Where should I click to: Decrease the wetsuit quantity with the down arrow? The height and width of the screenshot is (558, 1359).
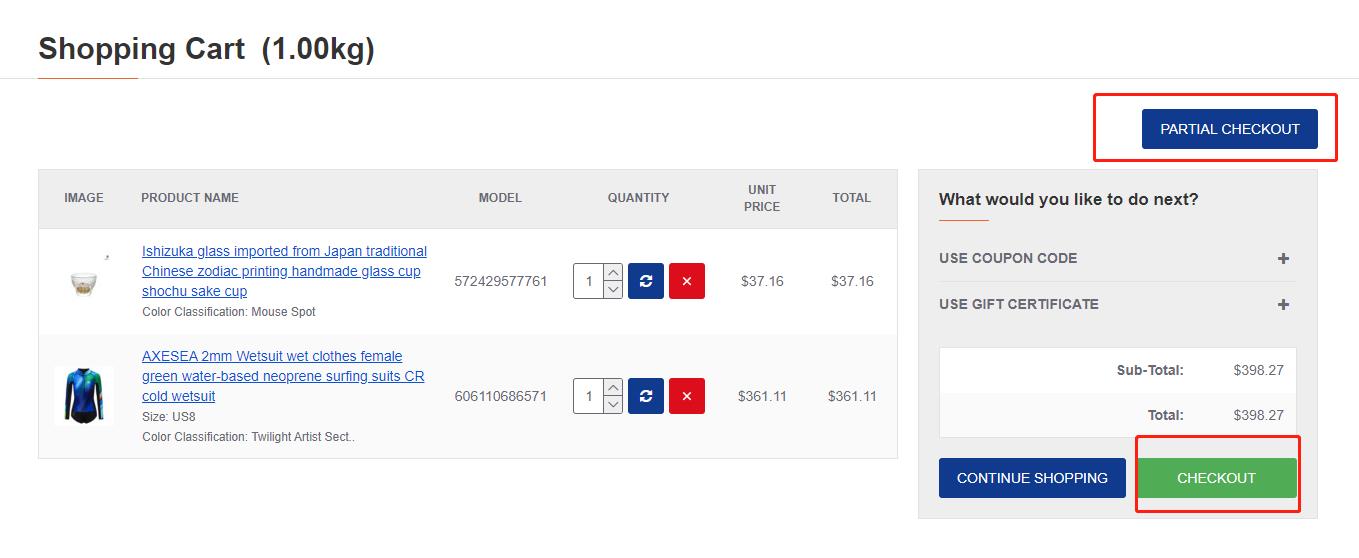tap(613, 405)
